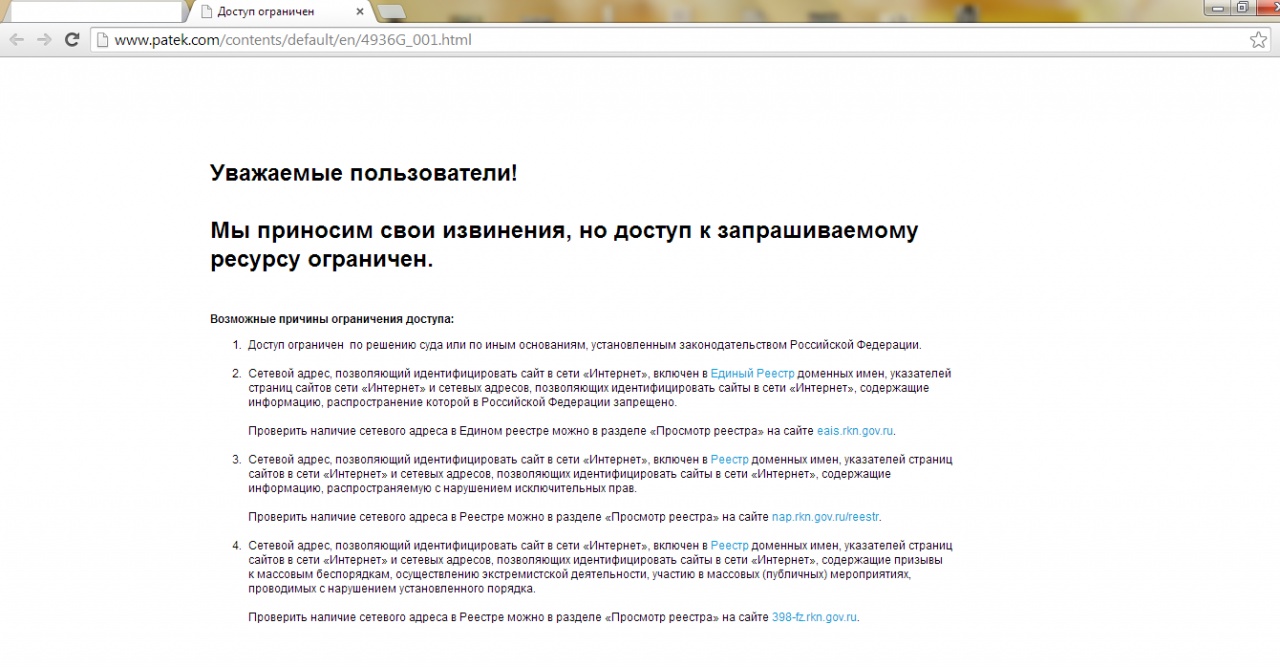The width and height of the screenshot is (1280, 667).
Task: Click the "Возможные причины ограничения доступа" subheading
Action: pos(332,319)
